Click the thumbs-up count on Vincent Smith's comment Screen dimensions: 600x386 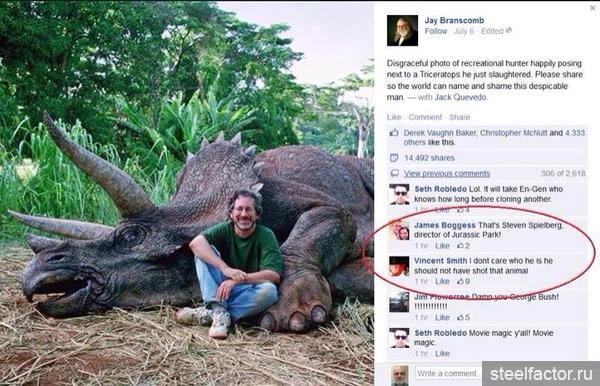tap(463, 281)
